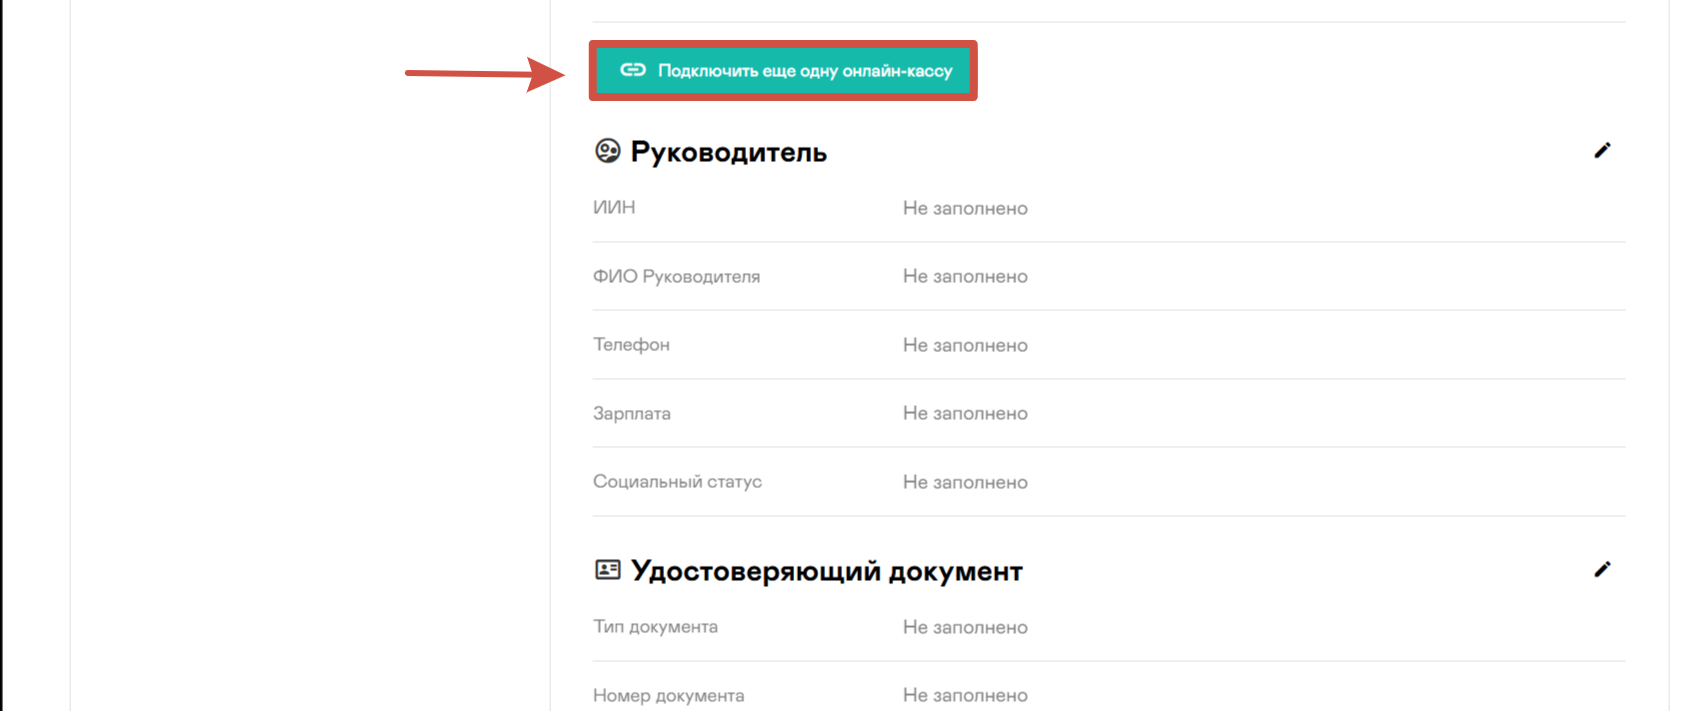Click the ФИО Руководителя label
This screenshot has width=1700, height=711.
point(676,276)
